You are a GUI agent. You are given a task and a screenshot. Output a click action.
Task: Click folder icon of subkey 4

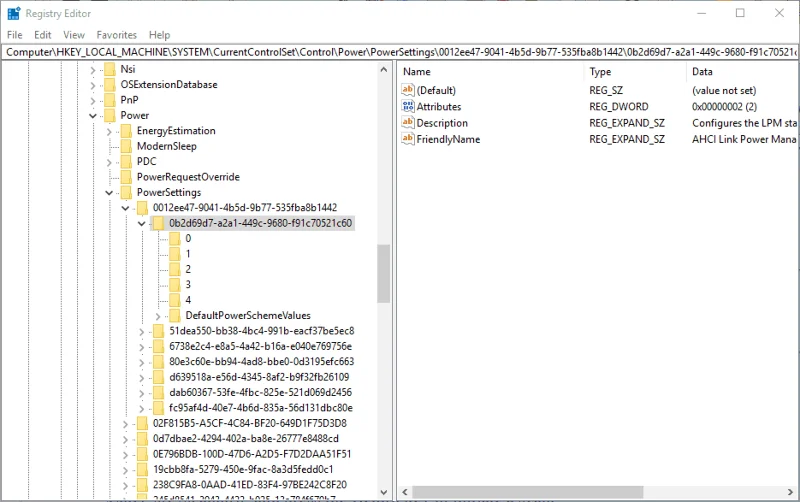(174, 300)
